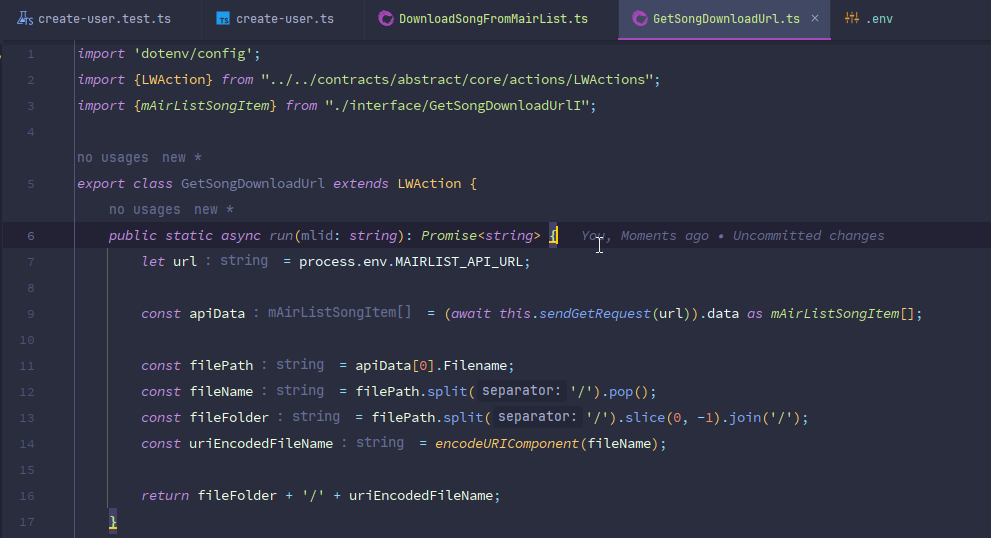The width and height of the screenshot is (991, 538).
Task: Close the GetSongDownloadUrl.ts tab
Action: click(815, 19)
